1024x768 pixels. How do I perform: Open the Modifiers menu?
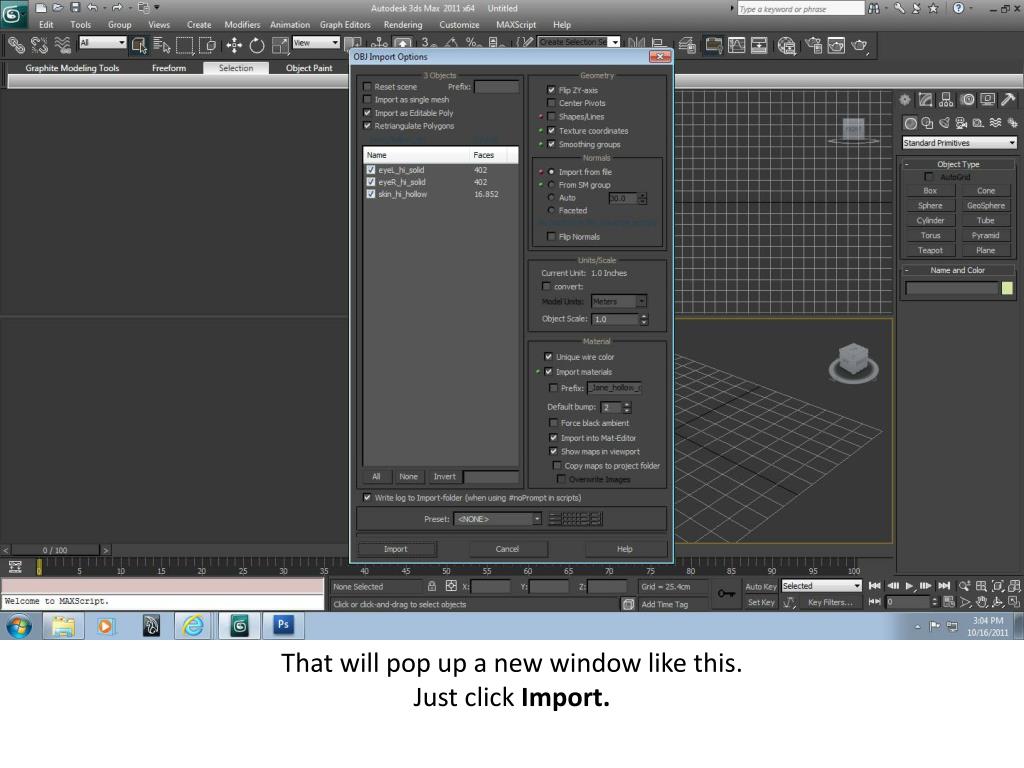[242, 25]
